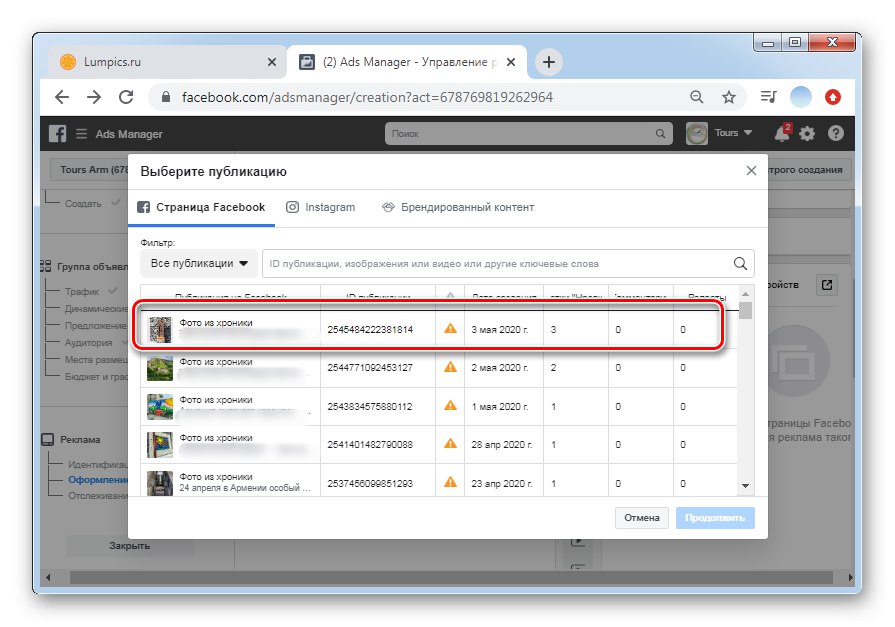The image size is (895, 627).
Task: Bookmark the page with the star icon
Action: [x=728, y=97]
